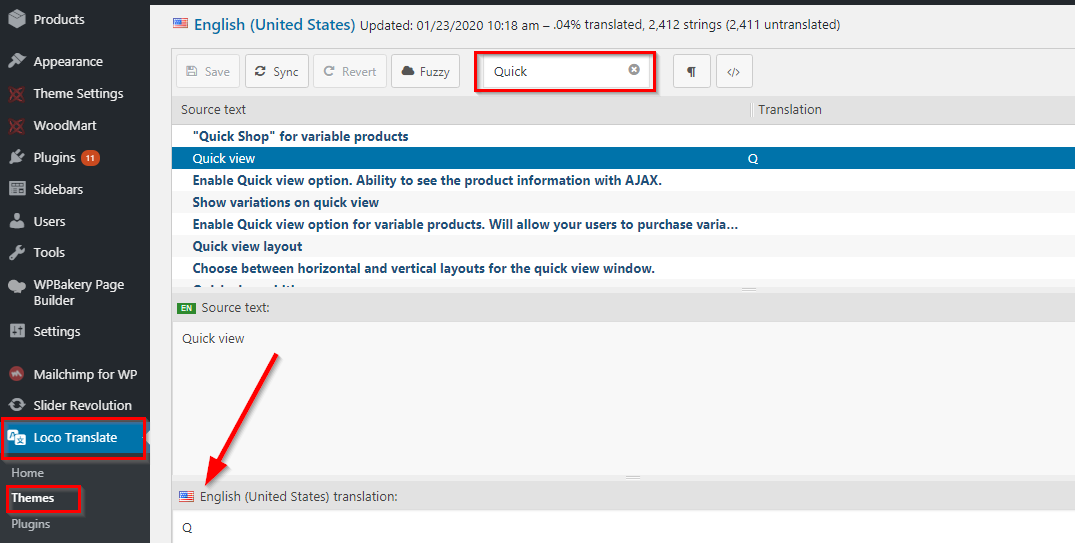
Task: Open Slider Revolution menu
Action: [x=82, y=405]
